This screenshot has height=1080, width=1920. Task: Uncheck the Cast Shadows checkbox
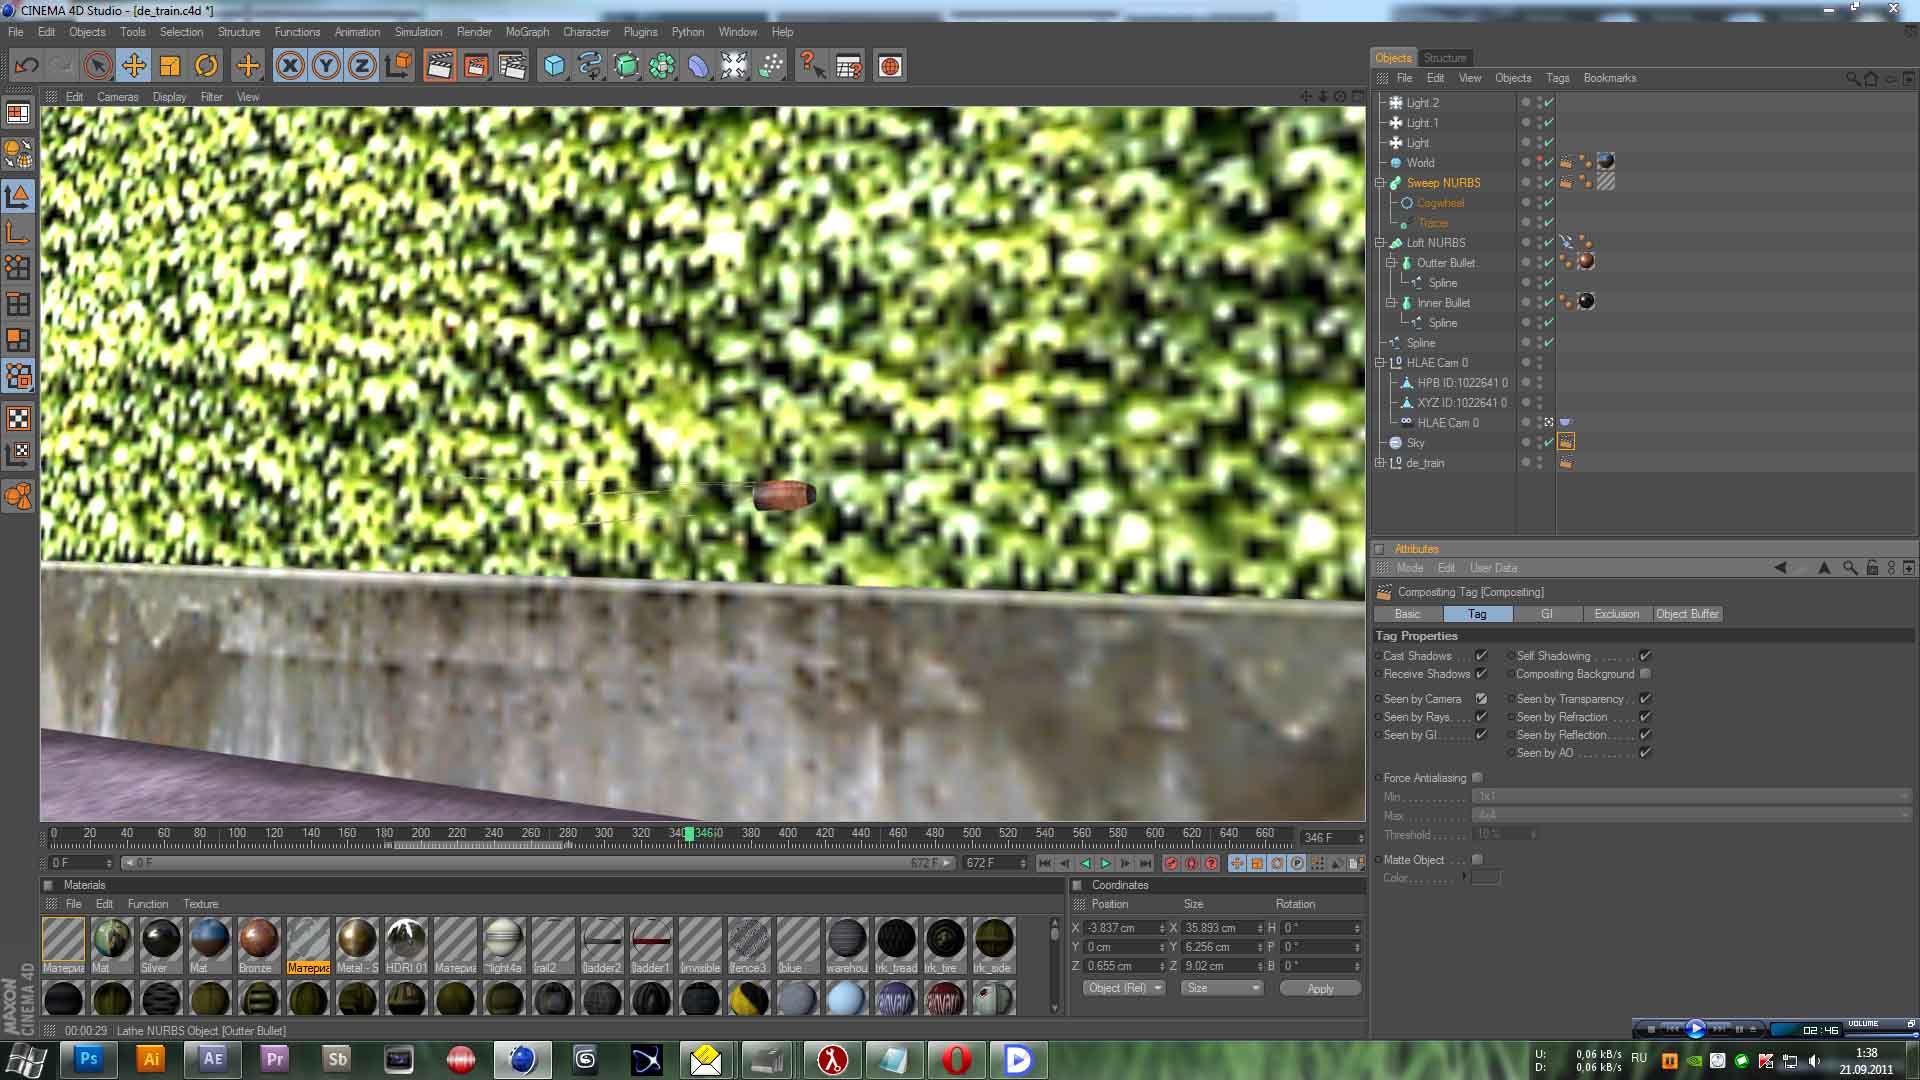tap(1481, 656)
